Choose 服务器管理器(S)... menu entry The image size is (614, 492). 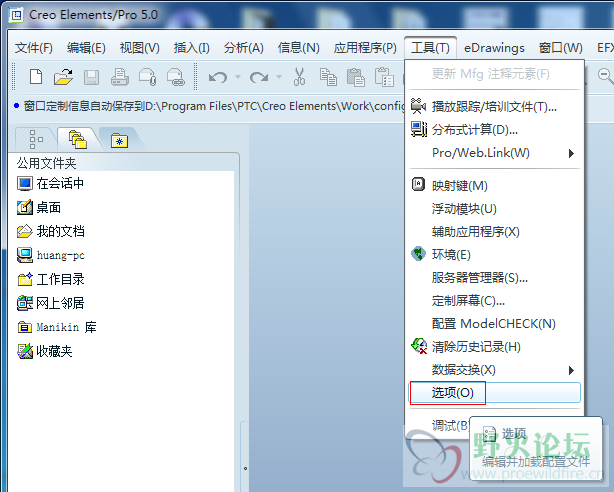495,278
